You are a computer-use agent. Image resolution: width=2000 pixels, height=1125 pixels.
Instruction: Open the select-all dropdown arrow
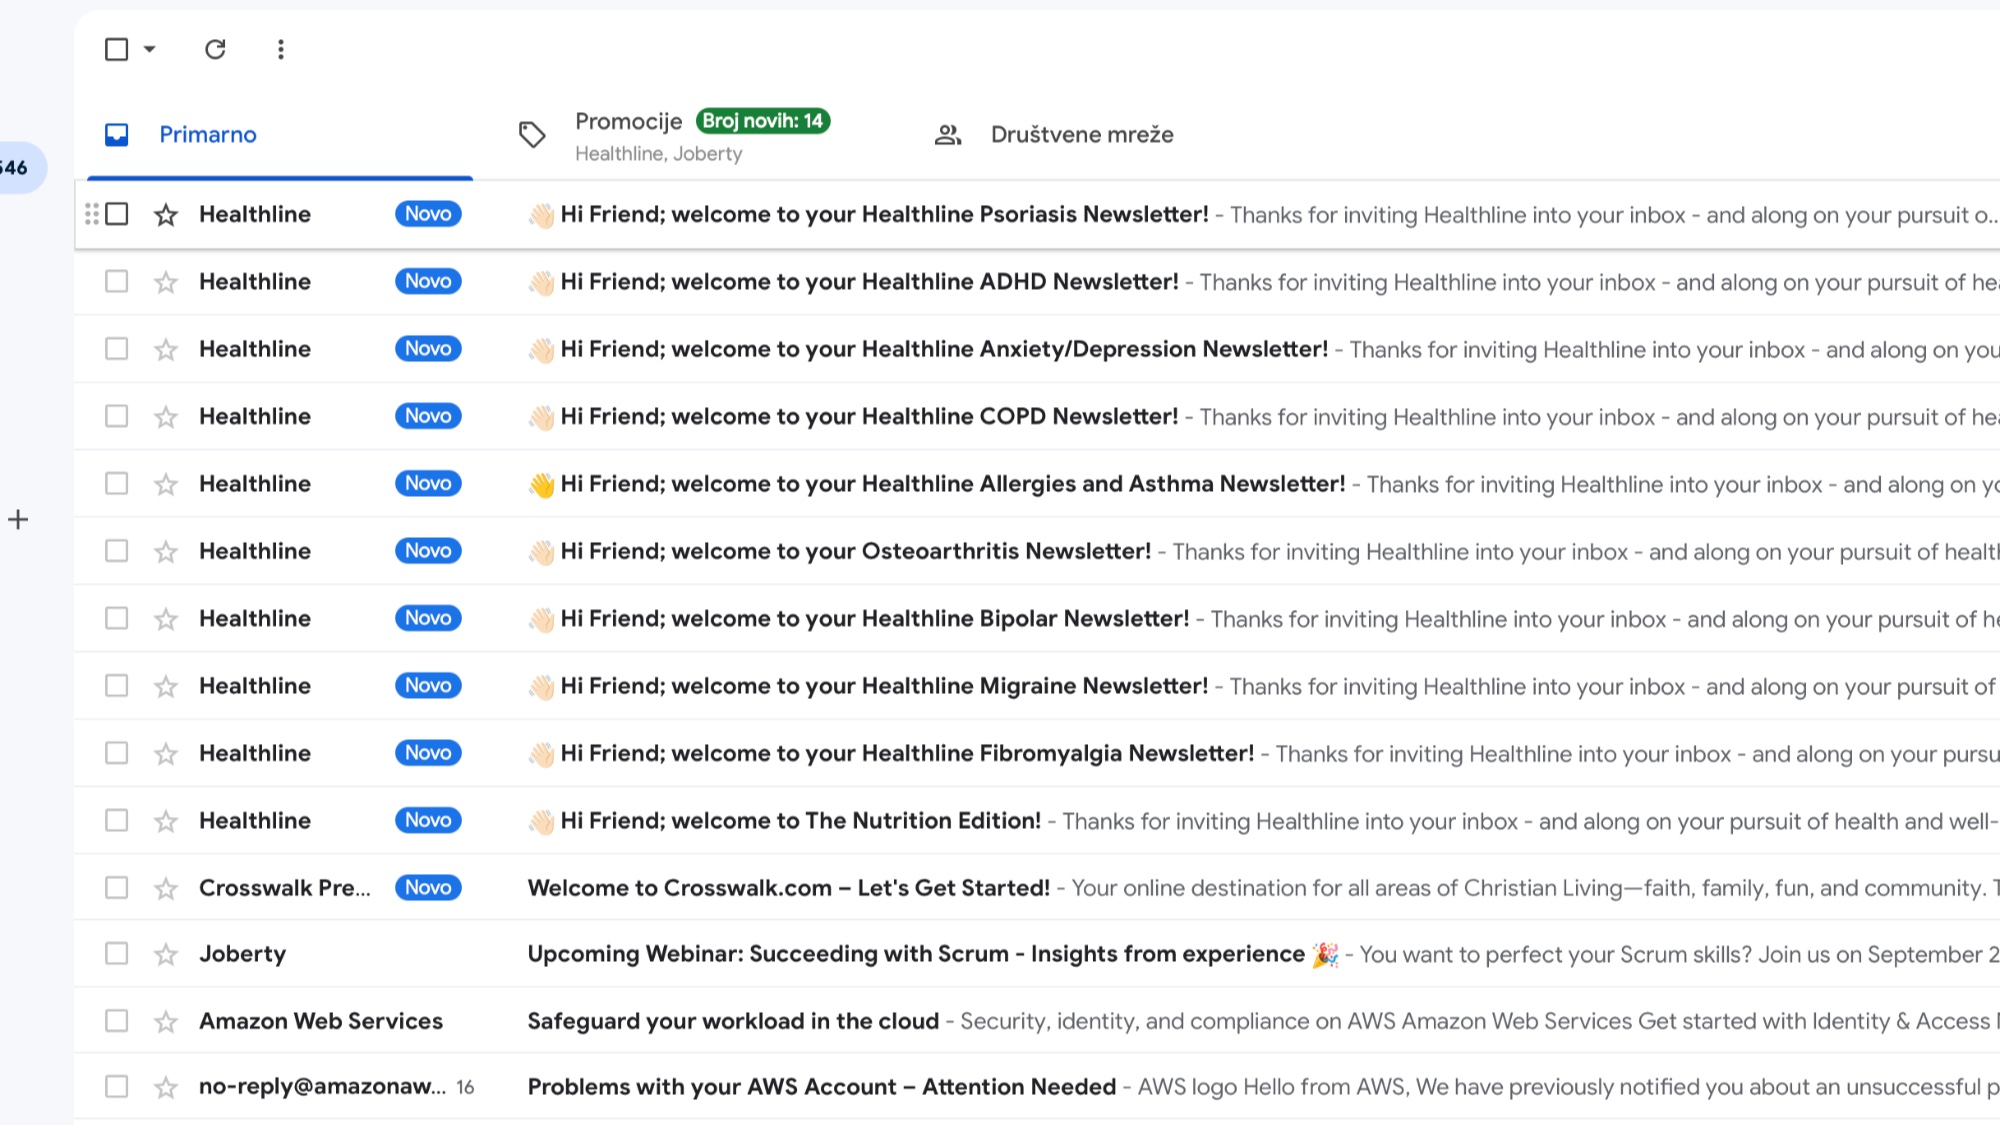tap(150, 49)
